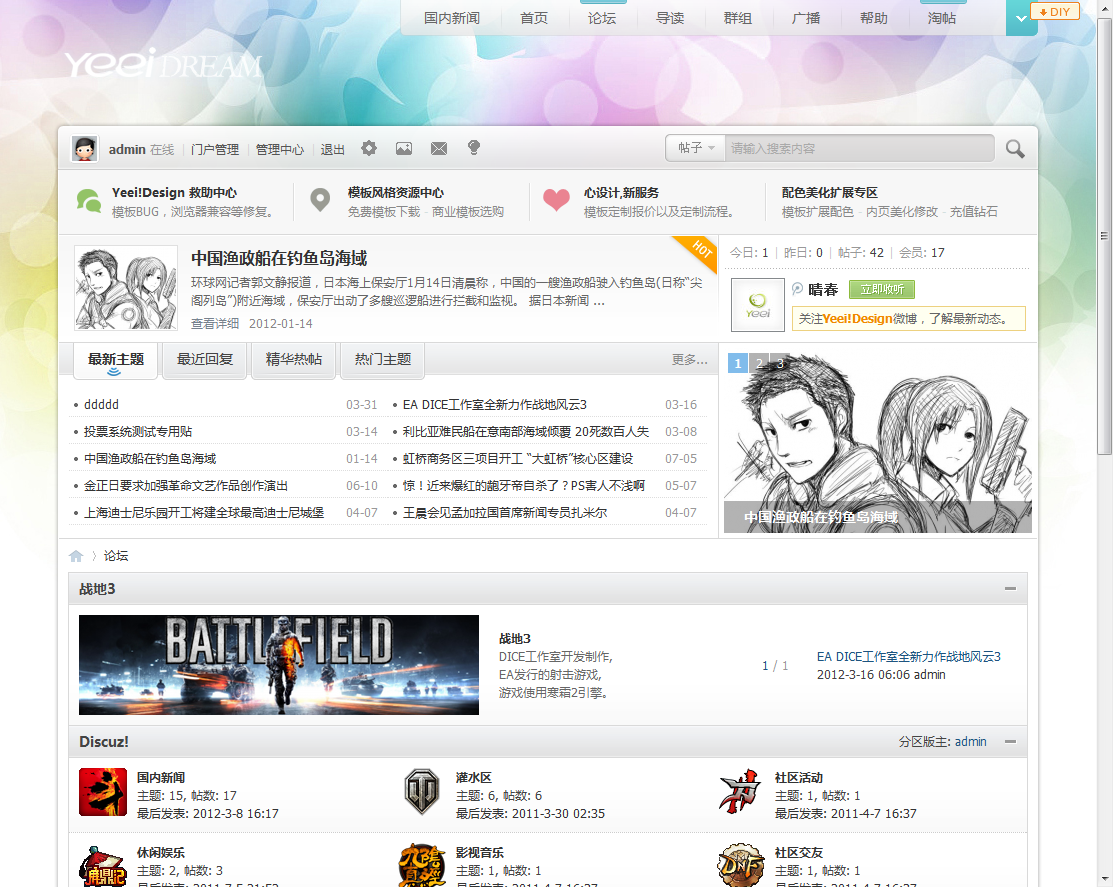Screen dimensions: 1113x887
Task: Open the 休闲娱乐 forum icon
Action: pos(103,866)
